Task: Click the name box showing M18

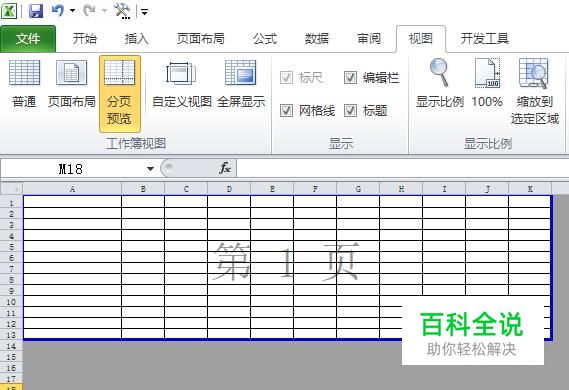Action: point(71,169)
